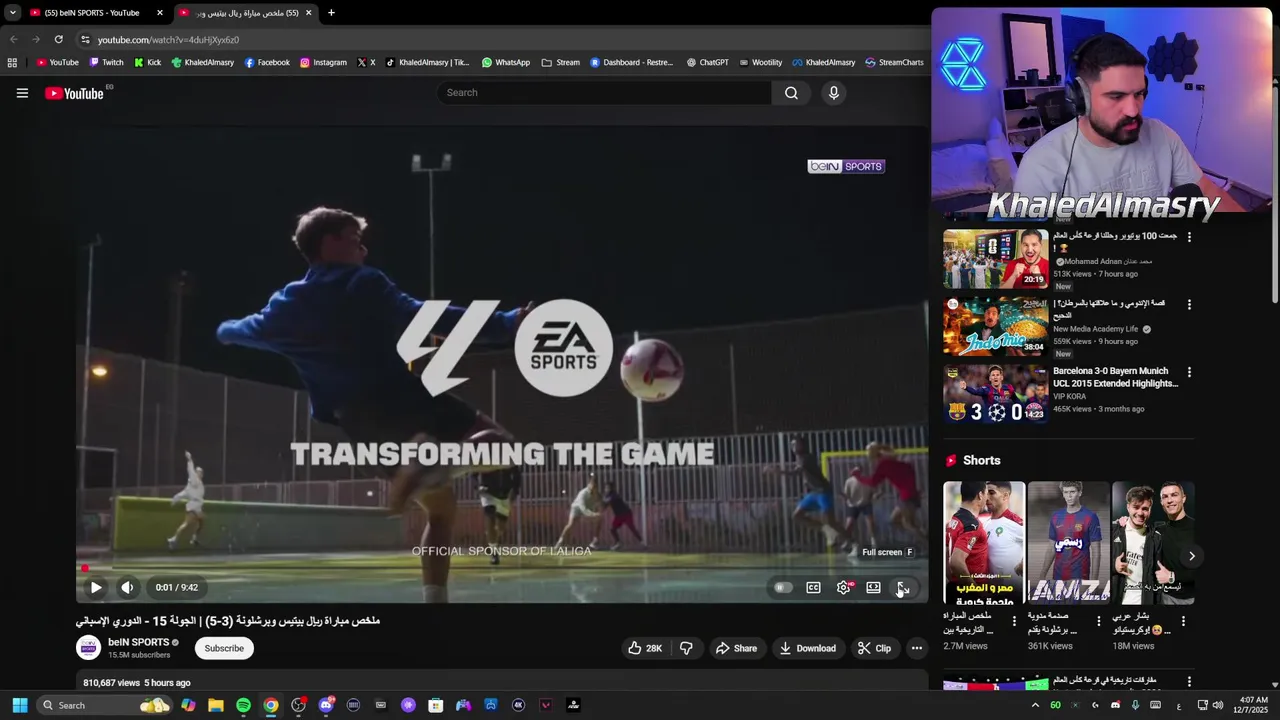Open the clock showing 4:07 AM
1280x720 pixels.
pyautogui.click(x=1253, y=705)
